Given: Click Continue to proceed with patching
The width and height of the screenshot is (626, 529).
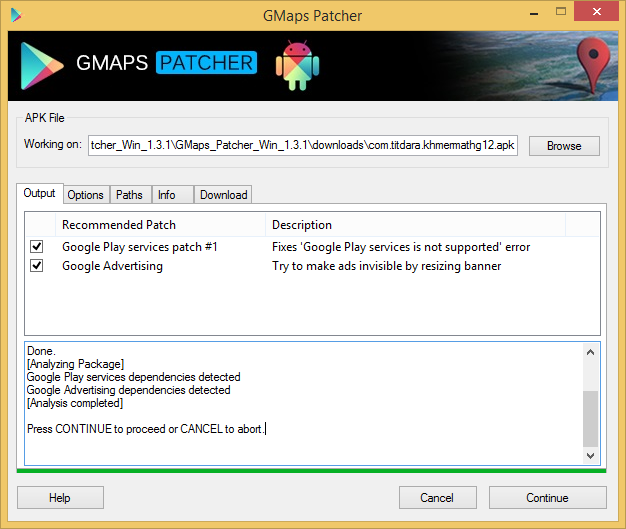Looking at the screenshot, I should click(x=547, y=497).
